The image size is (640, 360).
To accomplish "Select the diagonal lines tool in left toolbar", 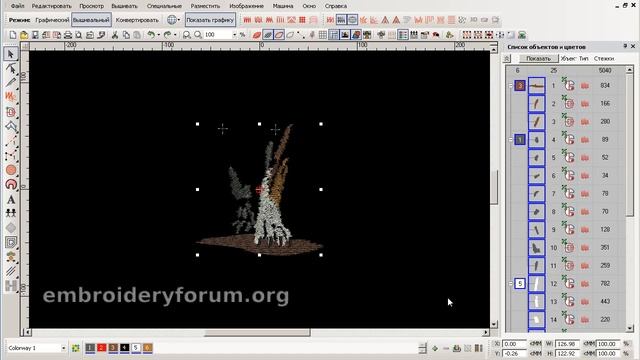I will pyautogui.click(x=11, y=271).
